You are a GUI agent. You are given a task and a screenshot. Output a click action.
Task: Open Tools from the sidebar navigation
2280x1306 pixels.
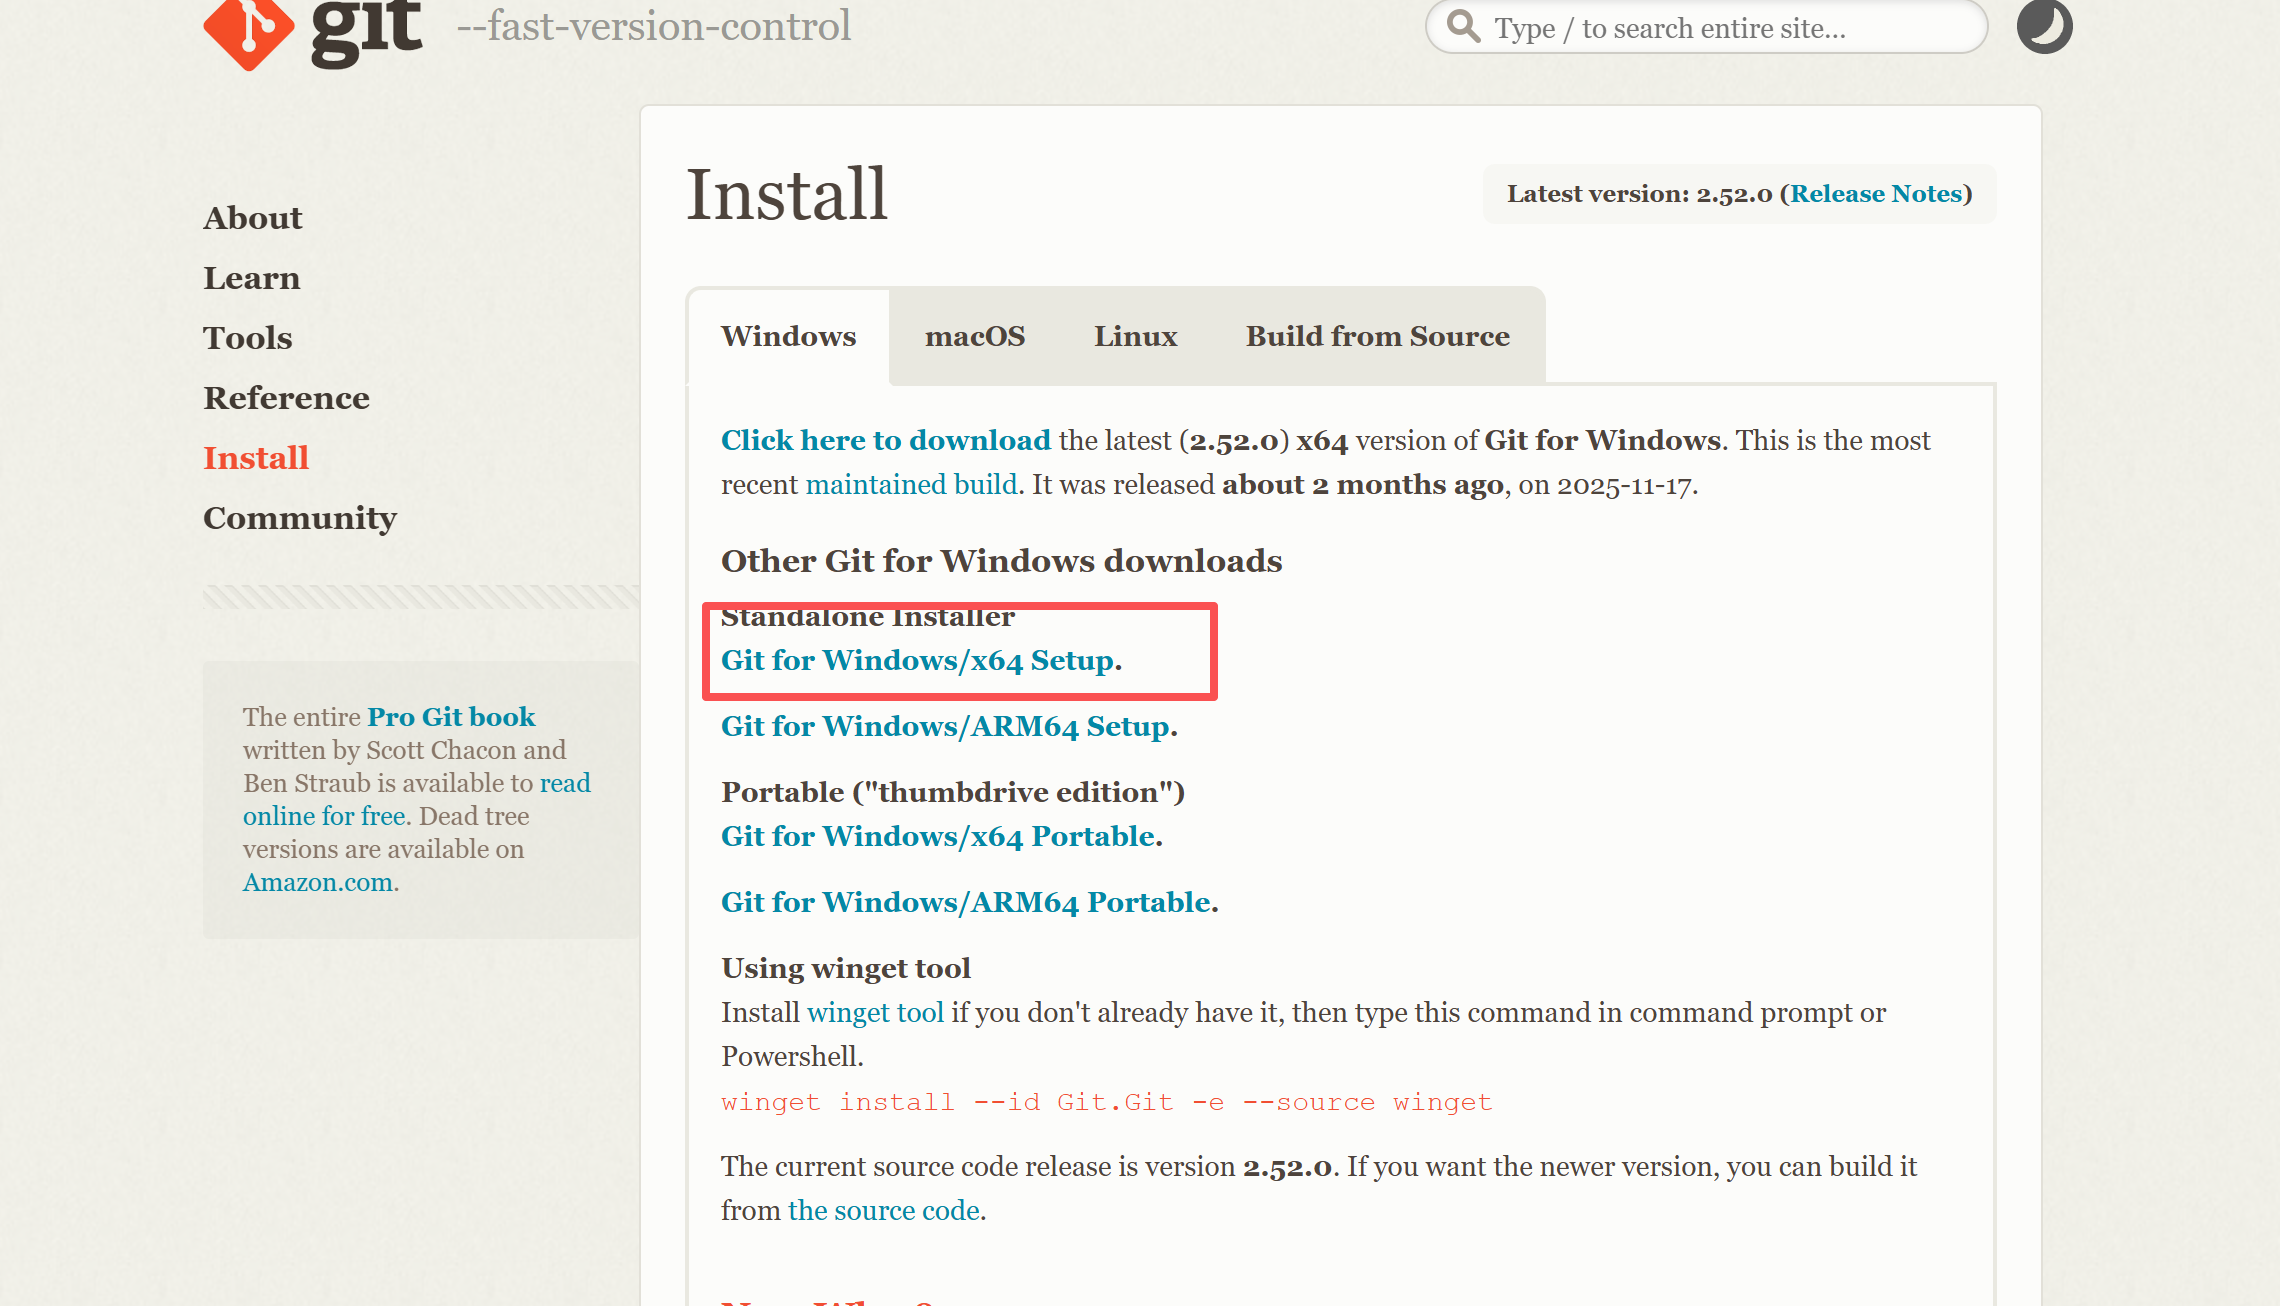pyautogui.click(x=247, y=338)
